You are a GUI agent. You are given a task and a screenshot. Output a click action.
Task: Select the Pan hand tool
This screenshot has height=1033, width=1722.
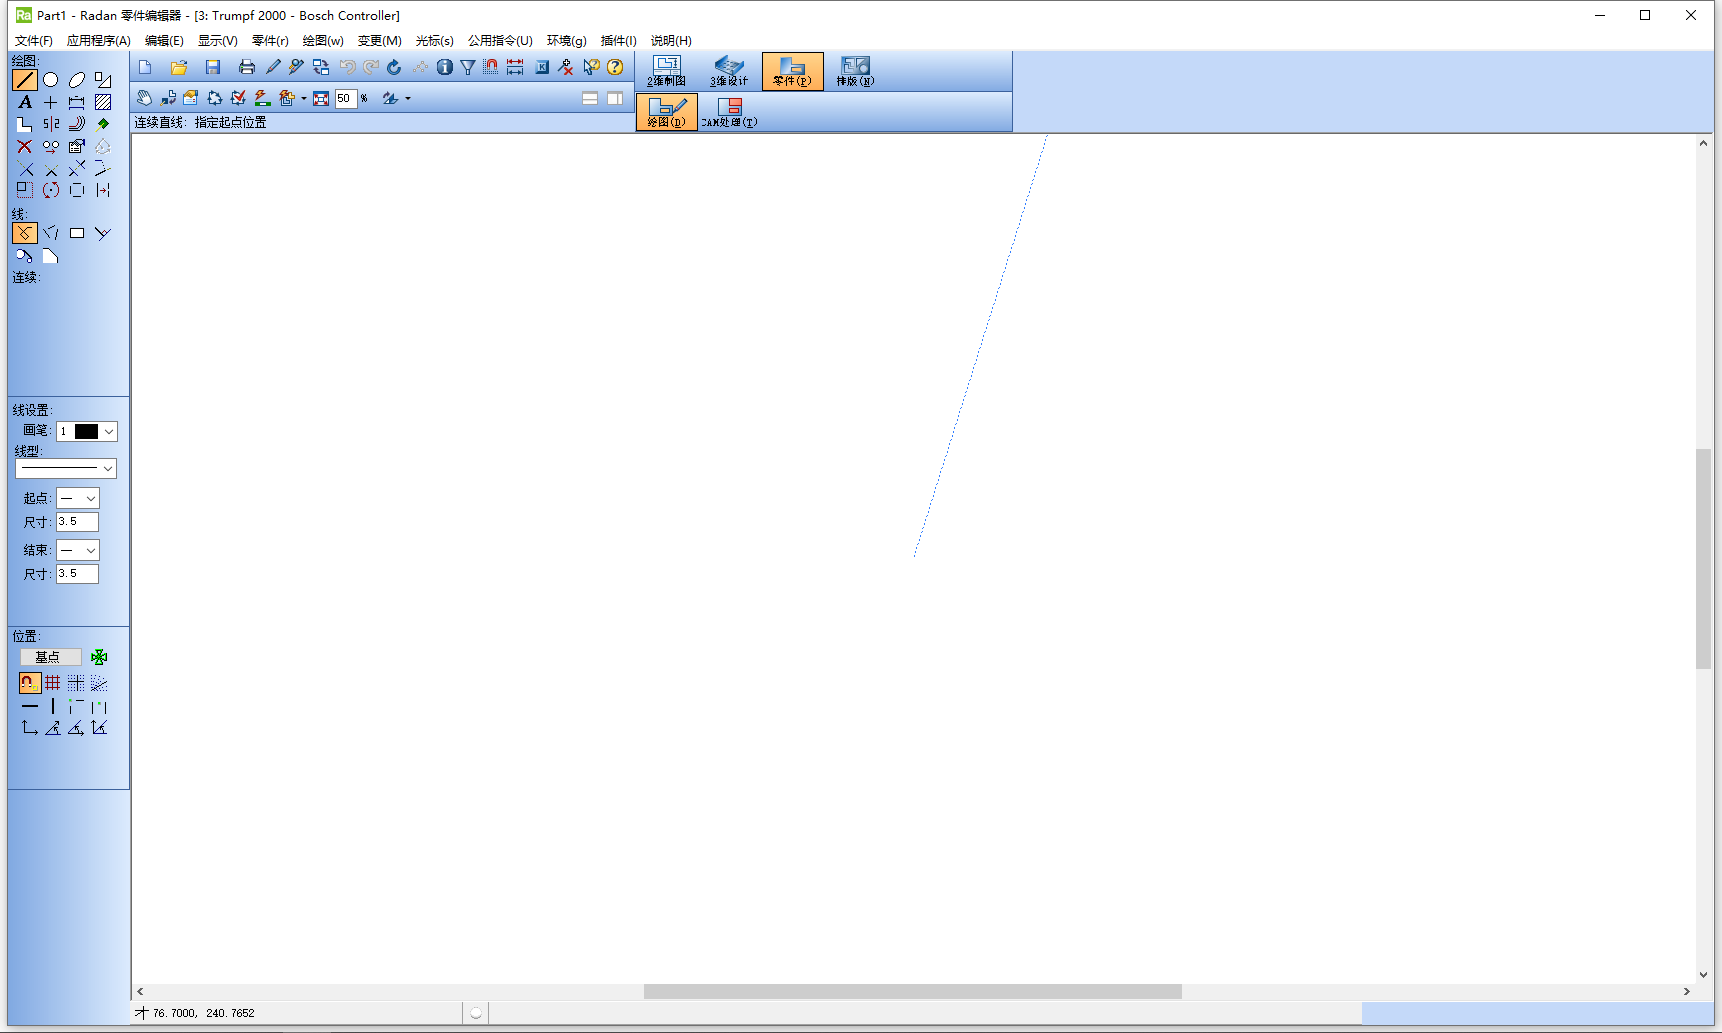coord(145,98)
